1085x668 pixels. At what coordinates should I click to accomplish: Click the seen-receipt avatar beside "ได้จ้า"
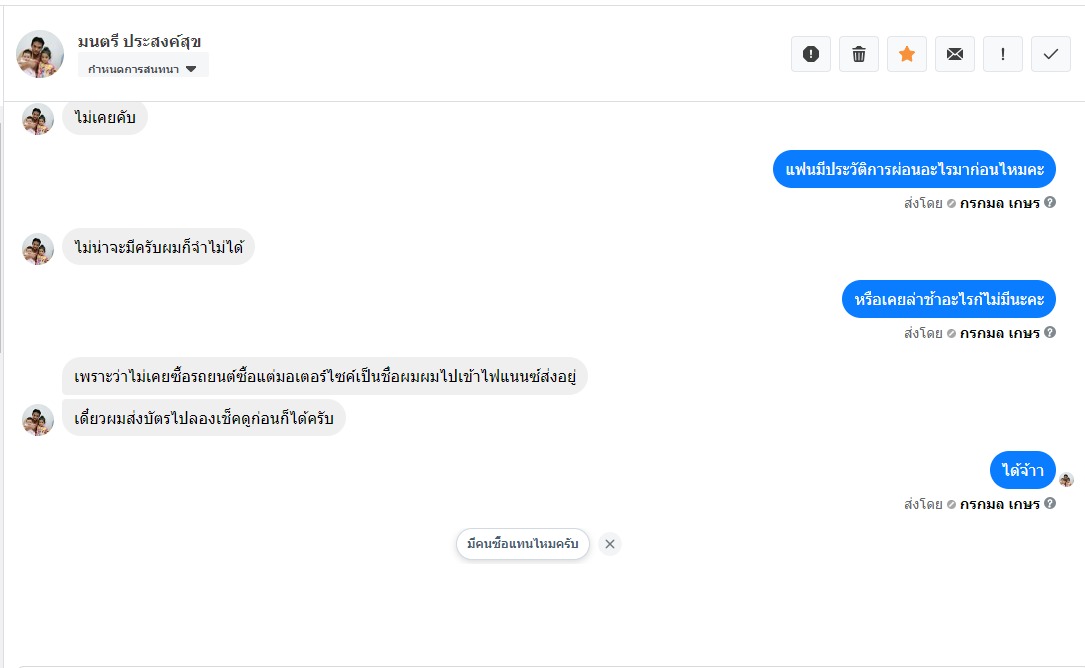1066,480
